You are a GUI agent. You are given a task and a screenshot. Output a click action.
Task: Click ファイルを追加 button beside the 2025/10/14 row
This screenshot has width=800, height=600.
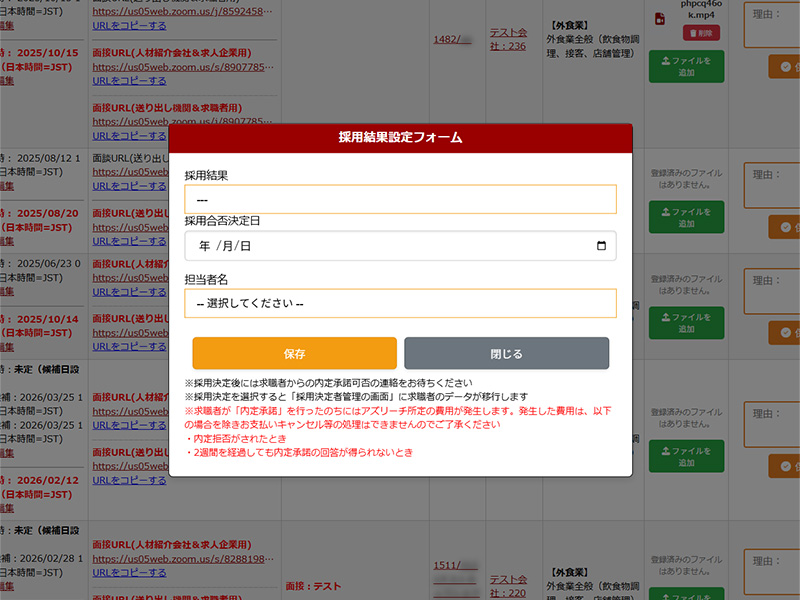pos(686,323)
